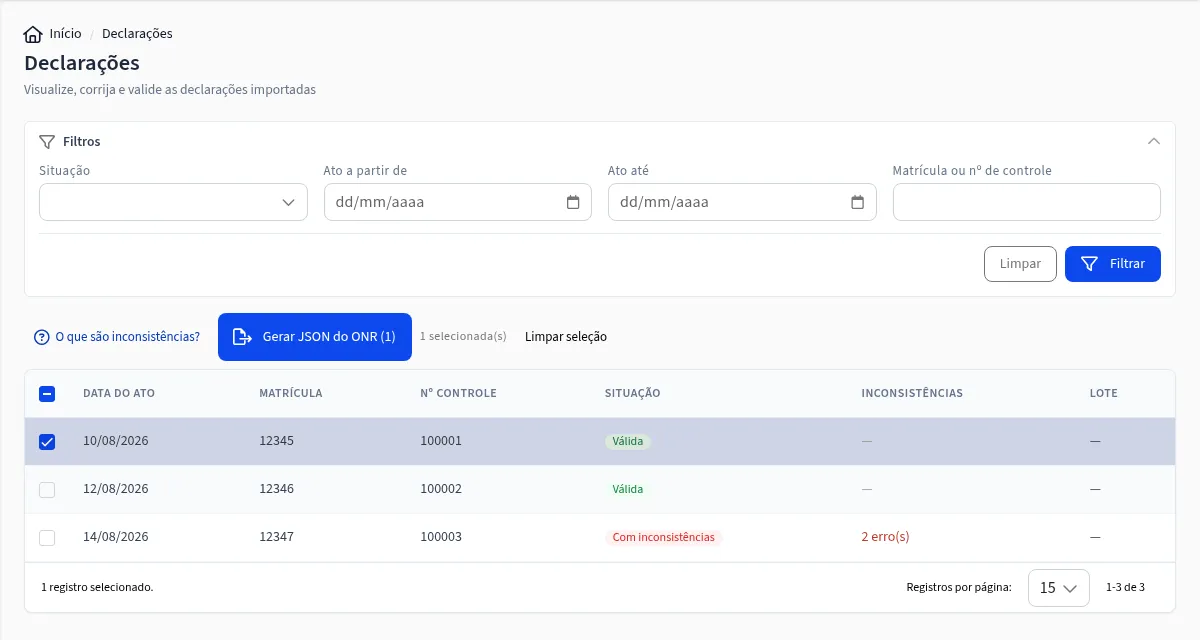This screenshot has height=640, width=1200.
Task: Click the control number 100001
Action: (441, 441)
